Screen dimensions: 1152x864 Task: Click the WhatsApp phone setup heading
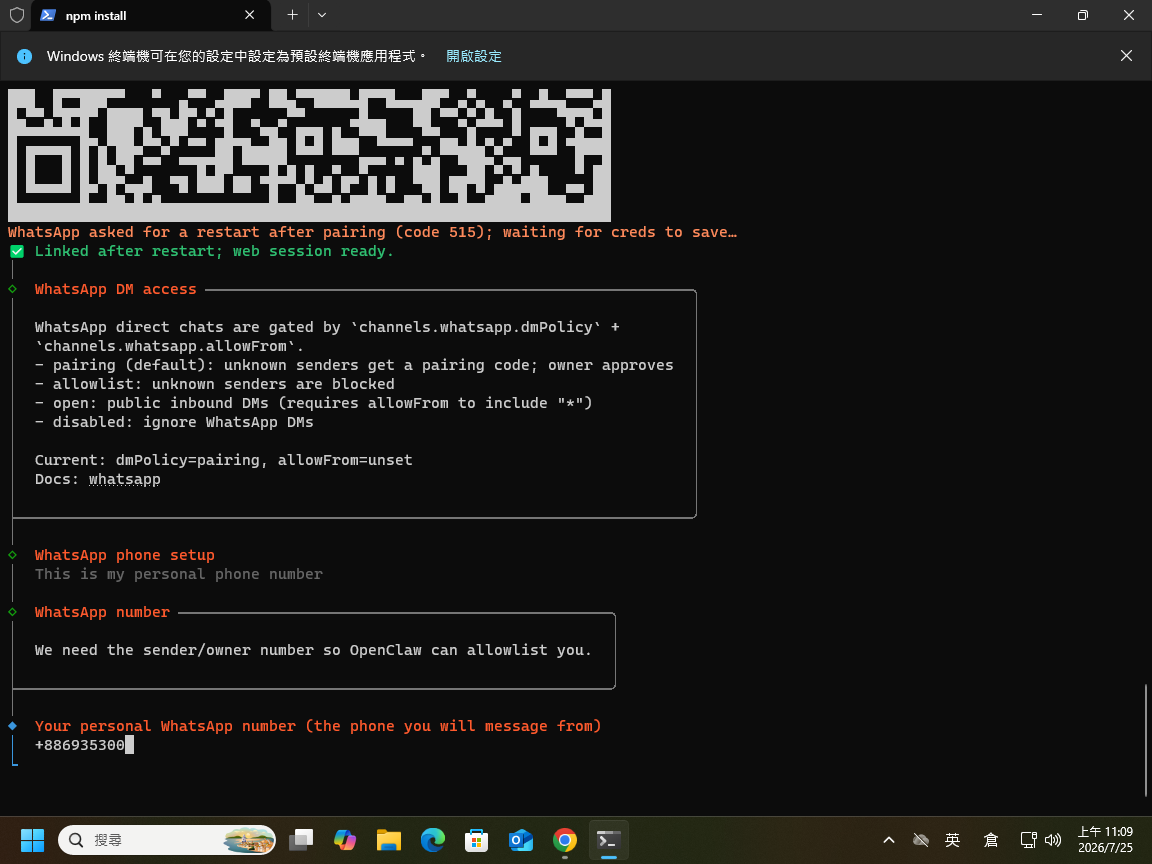click(x=124, y=555)
